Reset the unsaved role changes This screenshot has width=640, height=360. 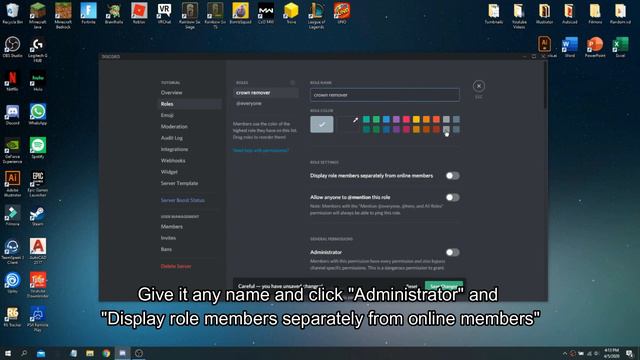(x=411, y=286)
